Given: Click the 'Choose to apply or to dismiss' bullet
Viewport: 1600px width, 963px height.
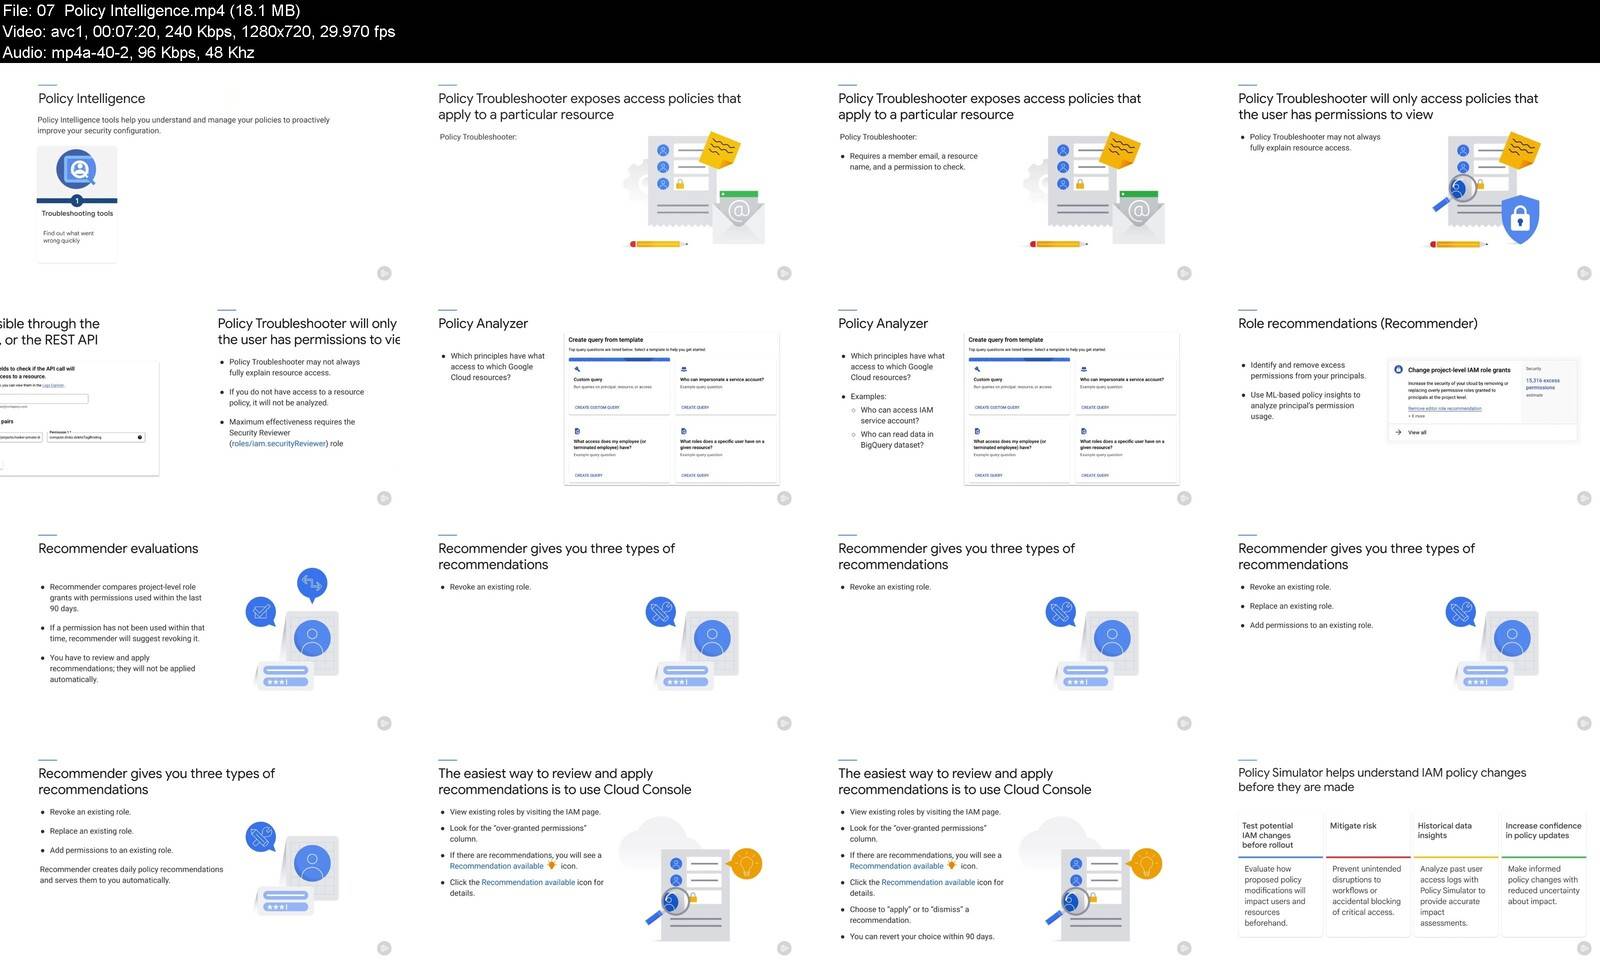Looking at the screenshot, I should pos(909,915).
